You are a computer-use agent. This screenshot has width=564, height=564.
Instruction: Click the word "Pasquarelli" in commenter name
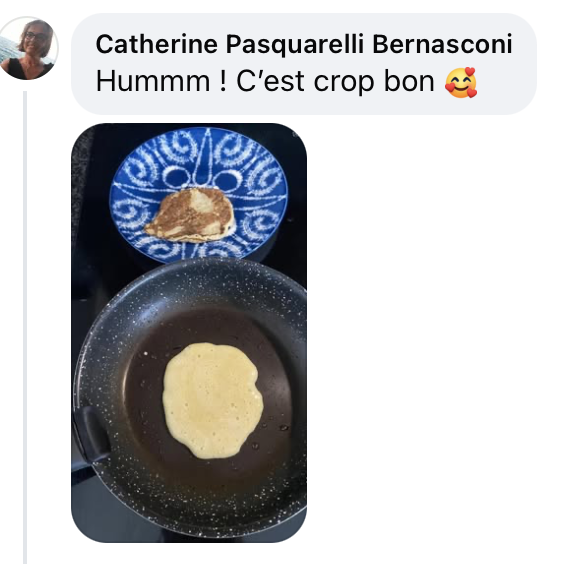(295, 44)
